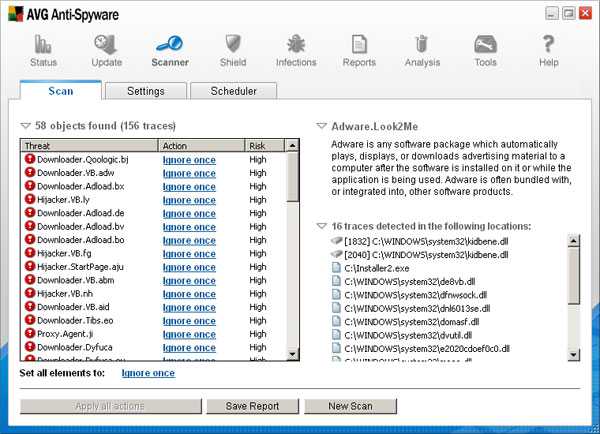Click file icon beside de8vb.dll

336,281
